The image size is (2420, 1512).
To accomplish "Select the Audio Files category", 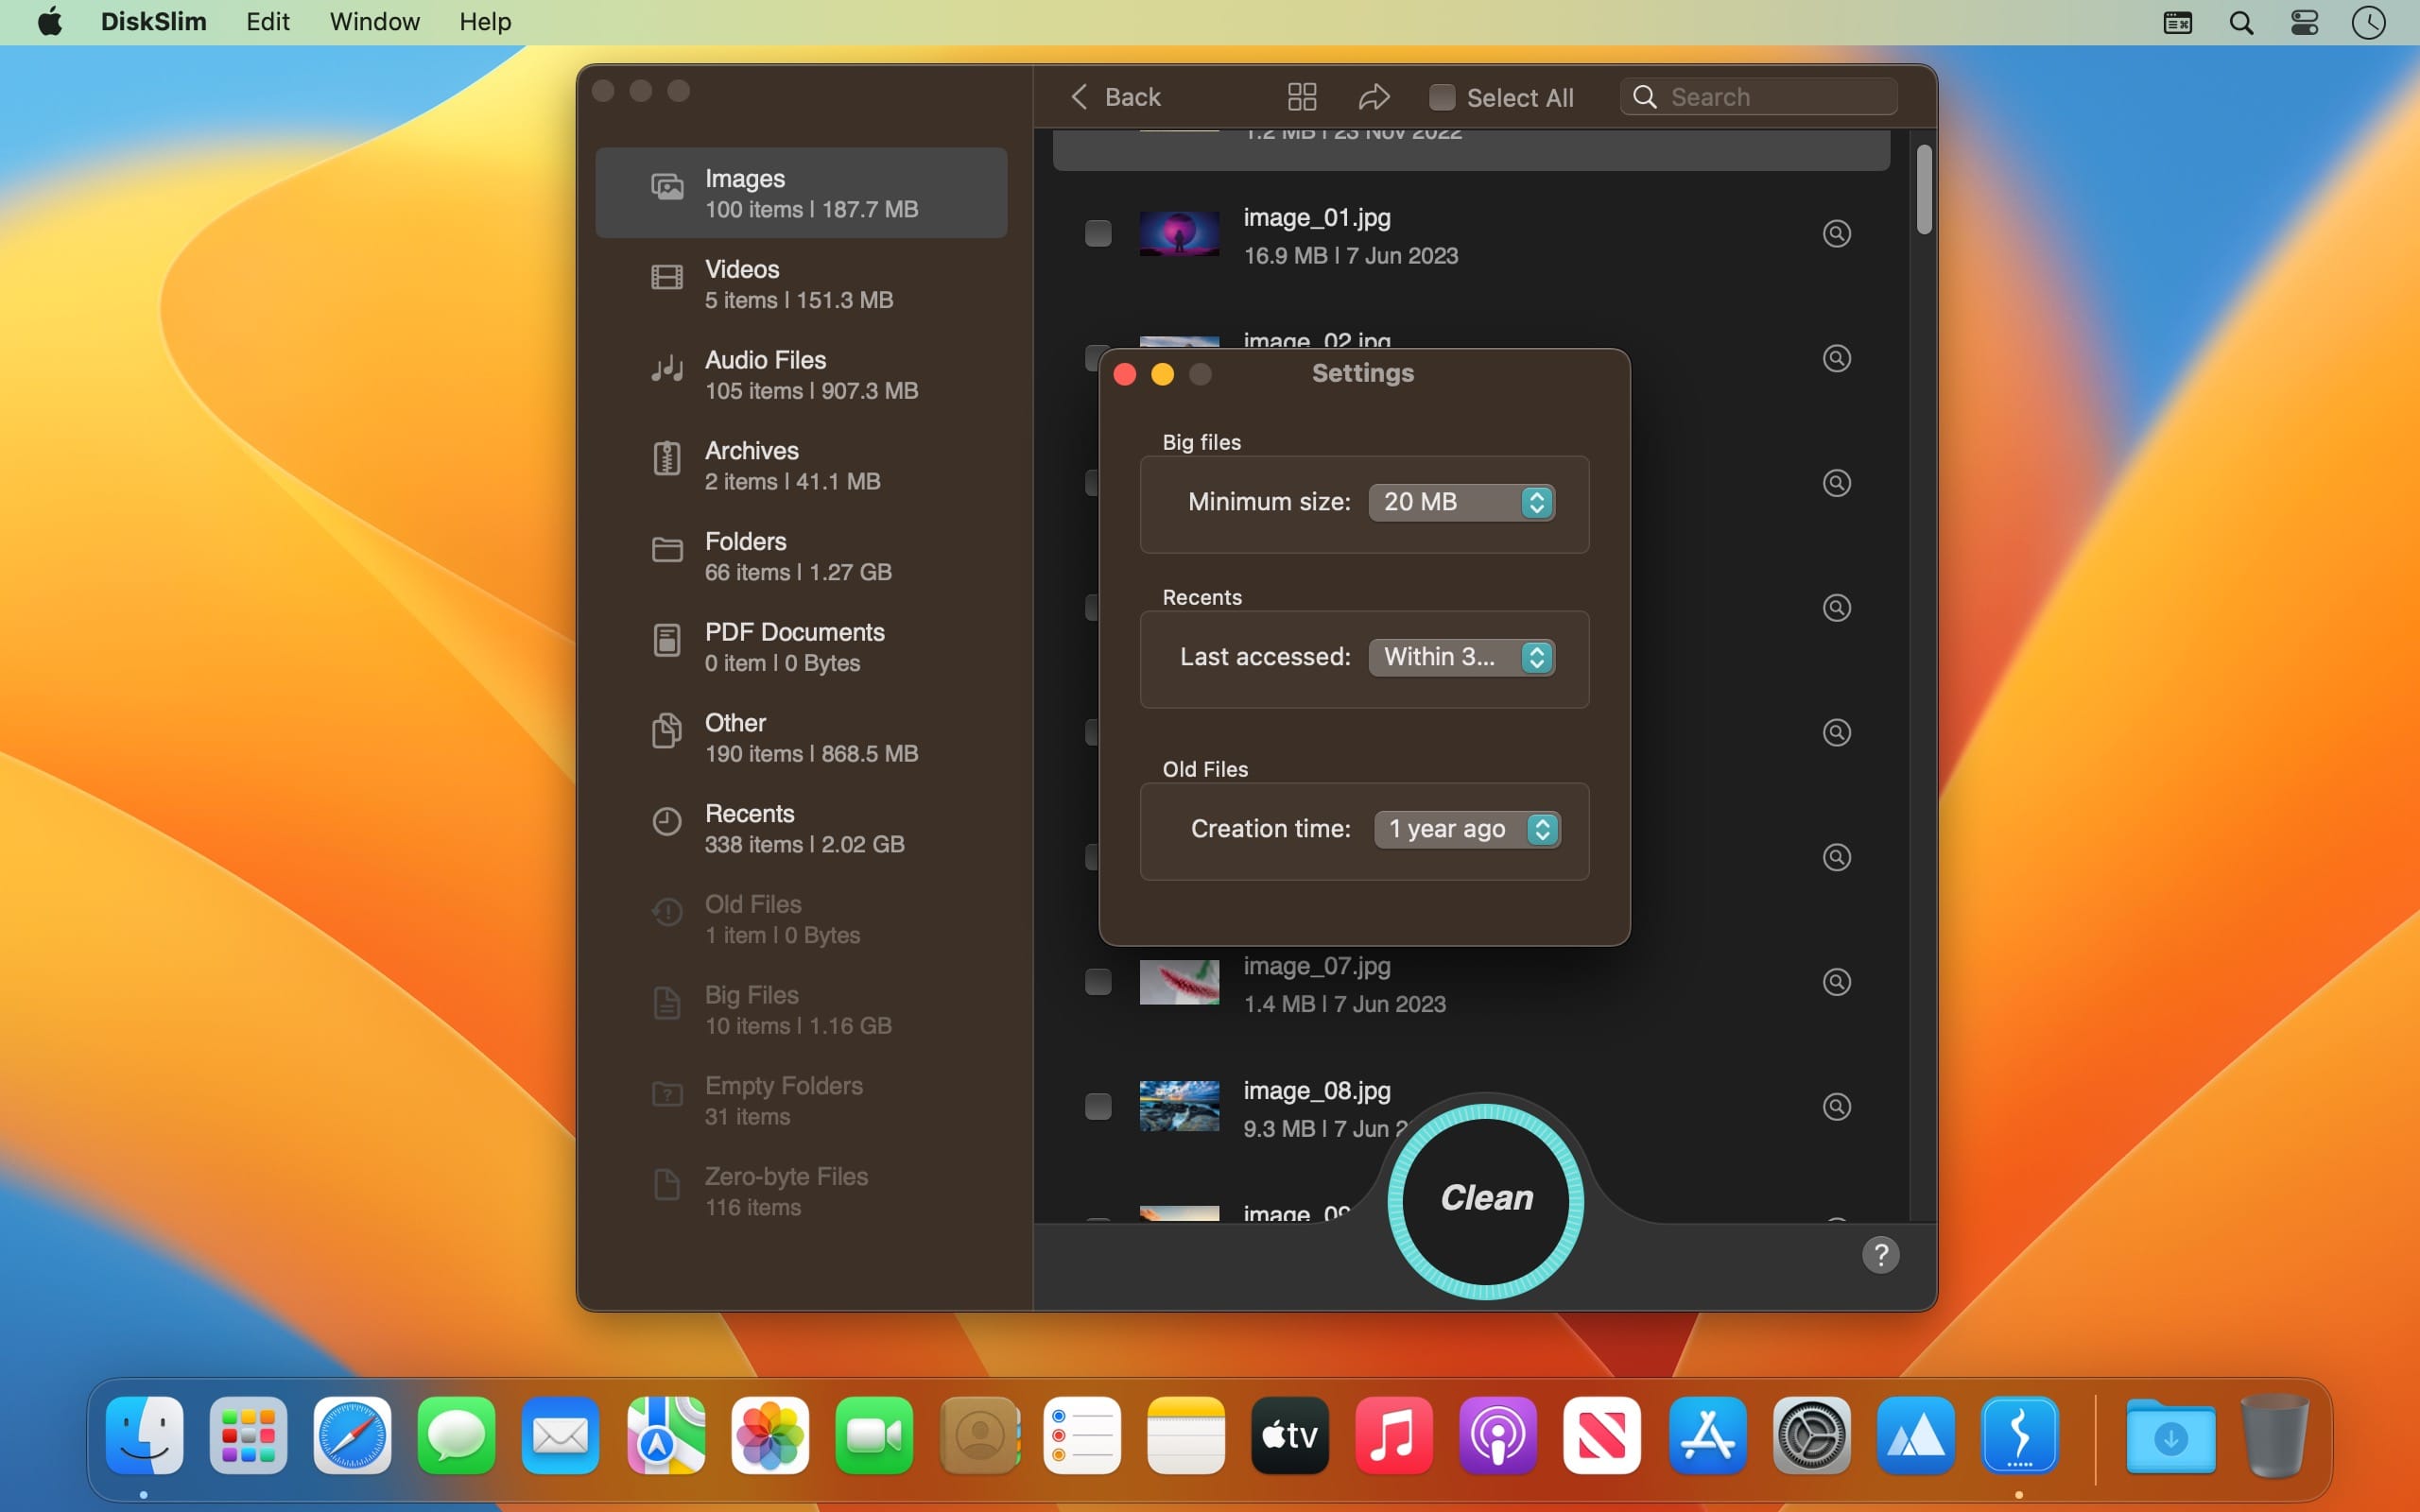I will point(801,375).
